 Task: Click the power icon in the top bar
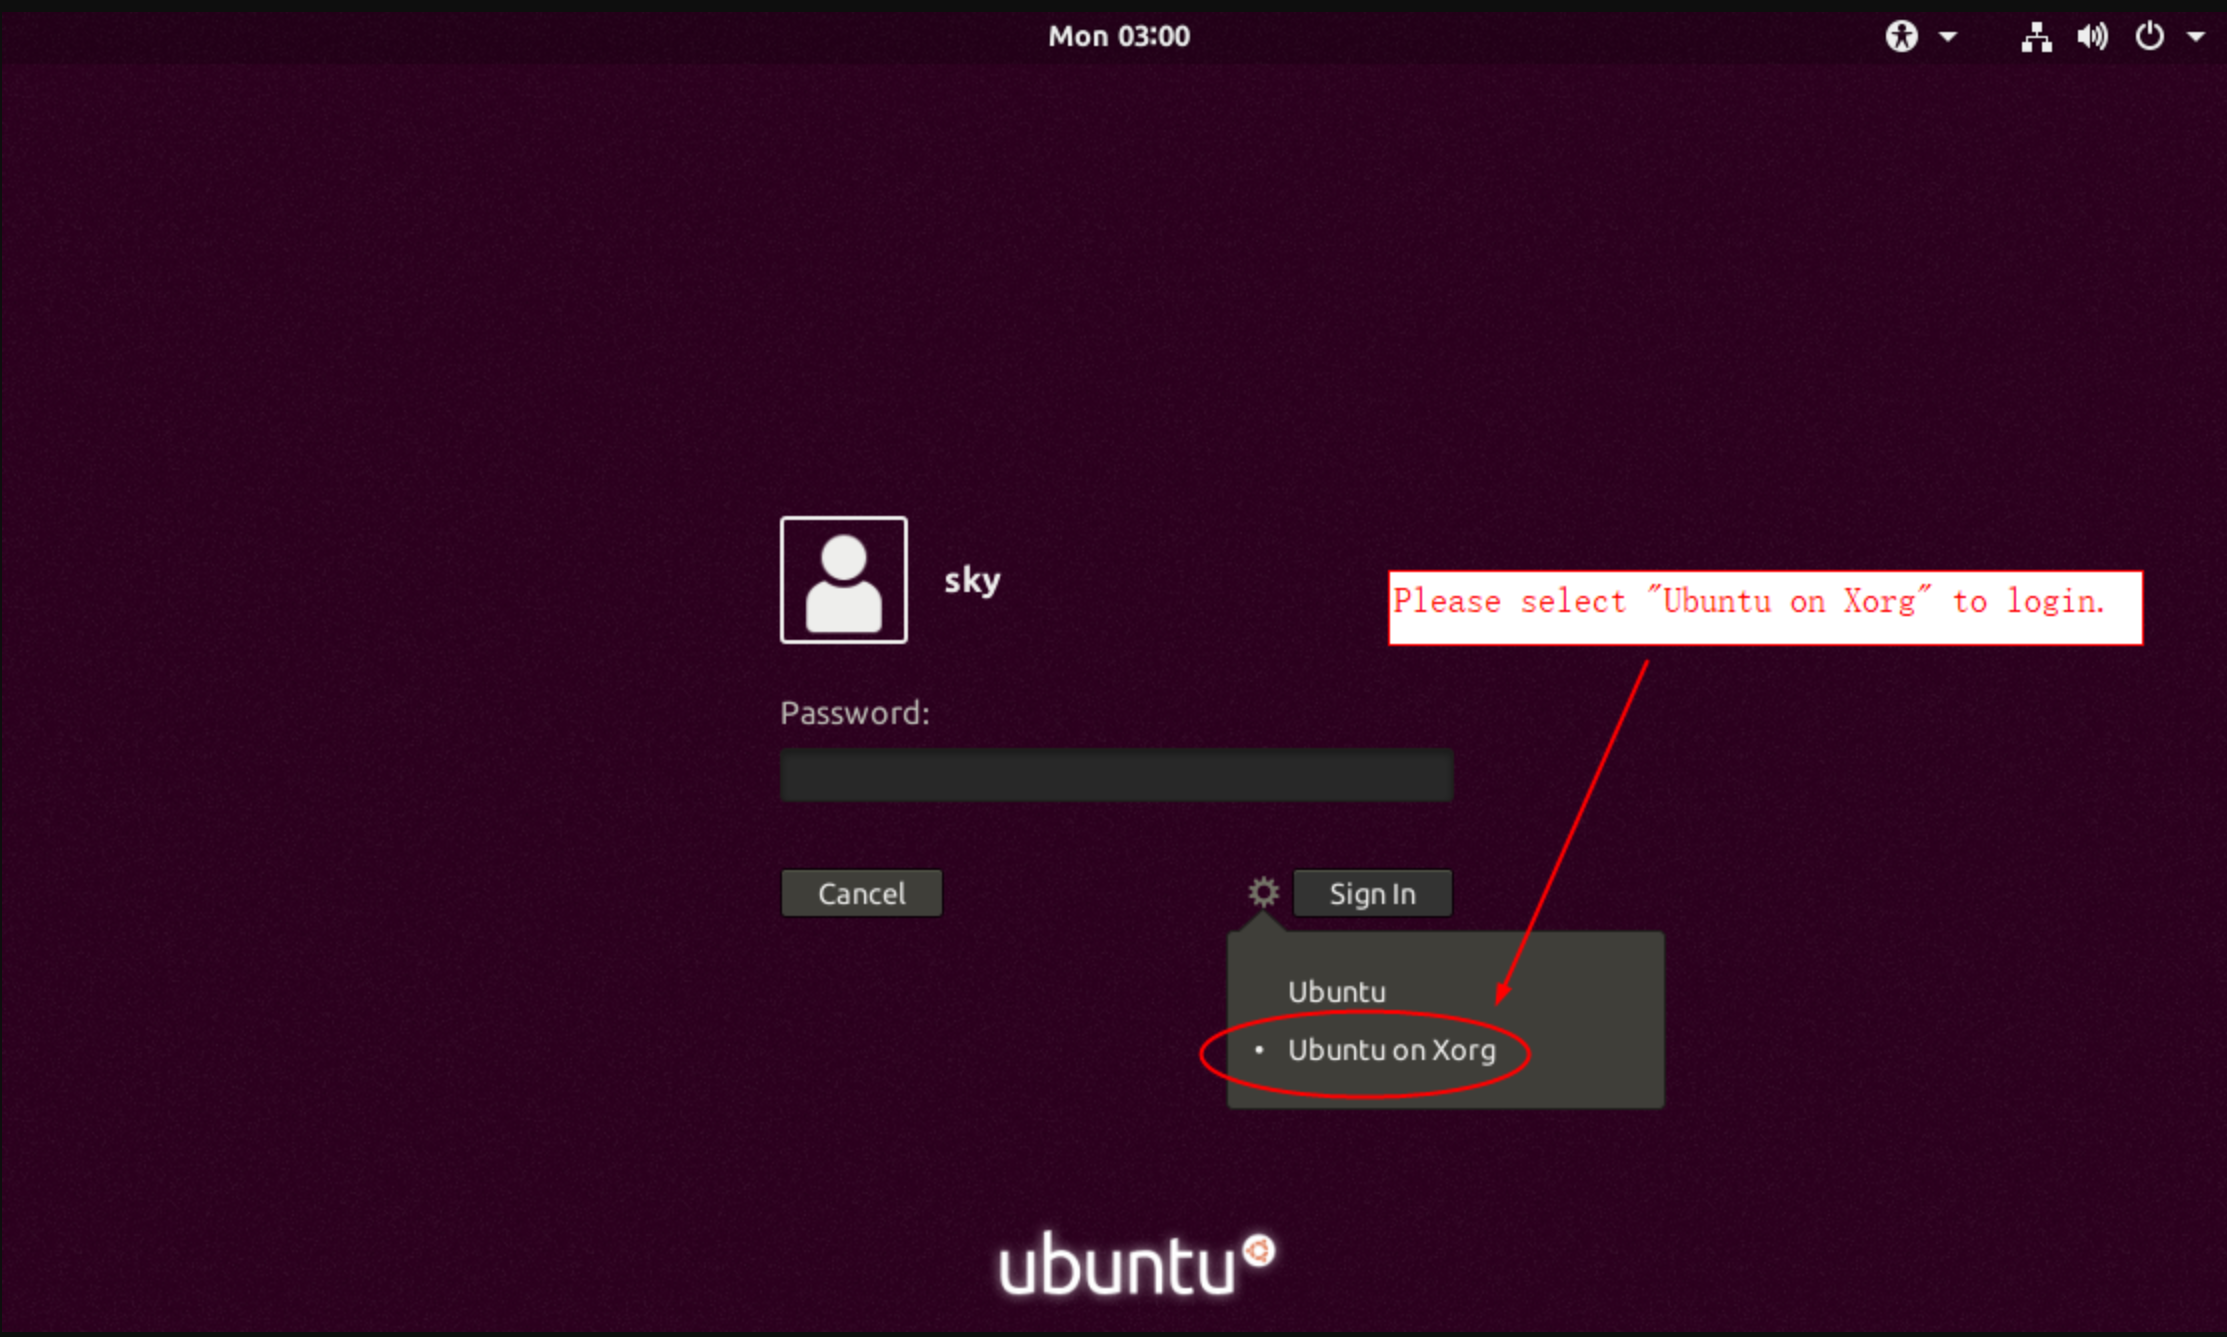pos(2148,36)
